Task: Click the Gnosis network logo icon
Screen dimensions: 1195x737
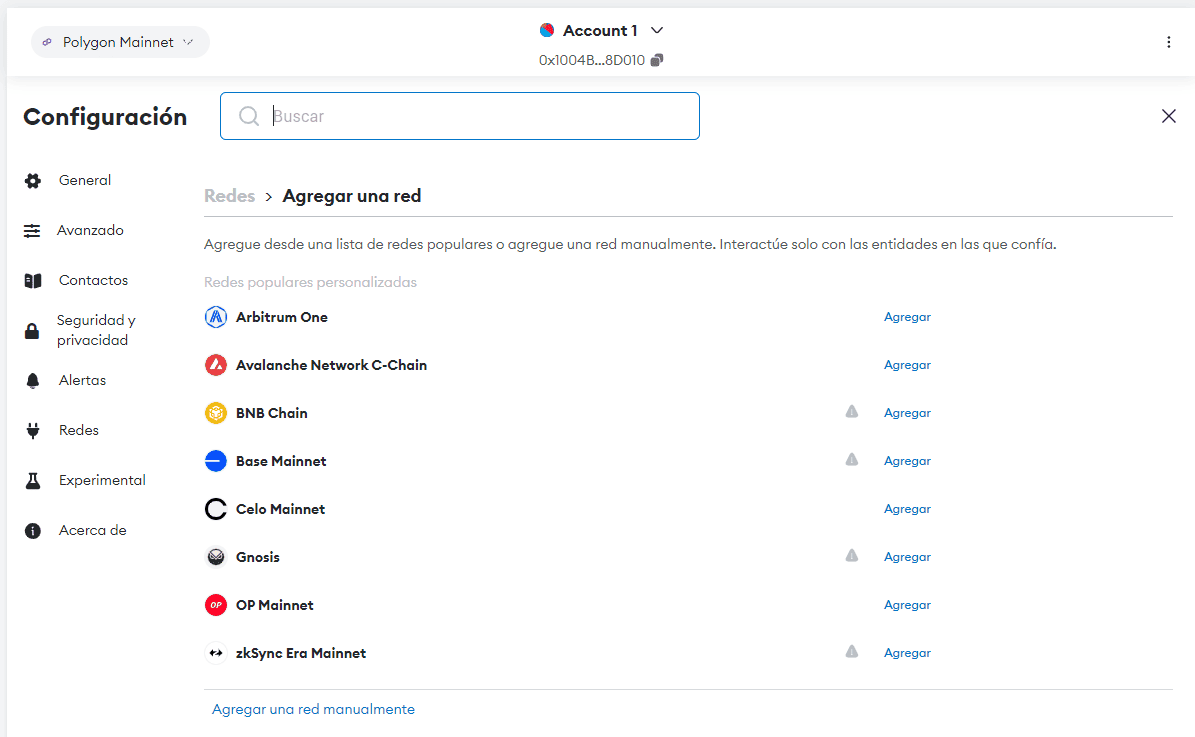Action: pos(216,557)
